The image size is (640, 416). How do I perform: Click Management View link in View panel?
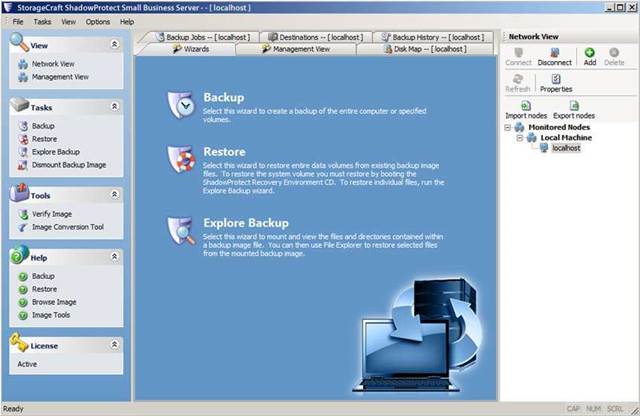click(x=60, y=77)
